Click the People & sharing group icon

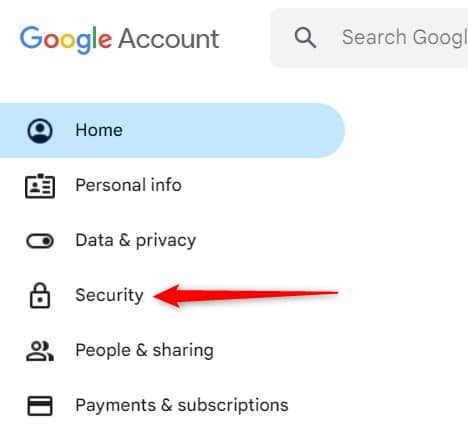(x=40, y=351)
